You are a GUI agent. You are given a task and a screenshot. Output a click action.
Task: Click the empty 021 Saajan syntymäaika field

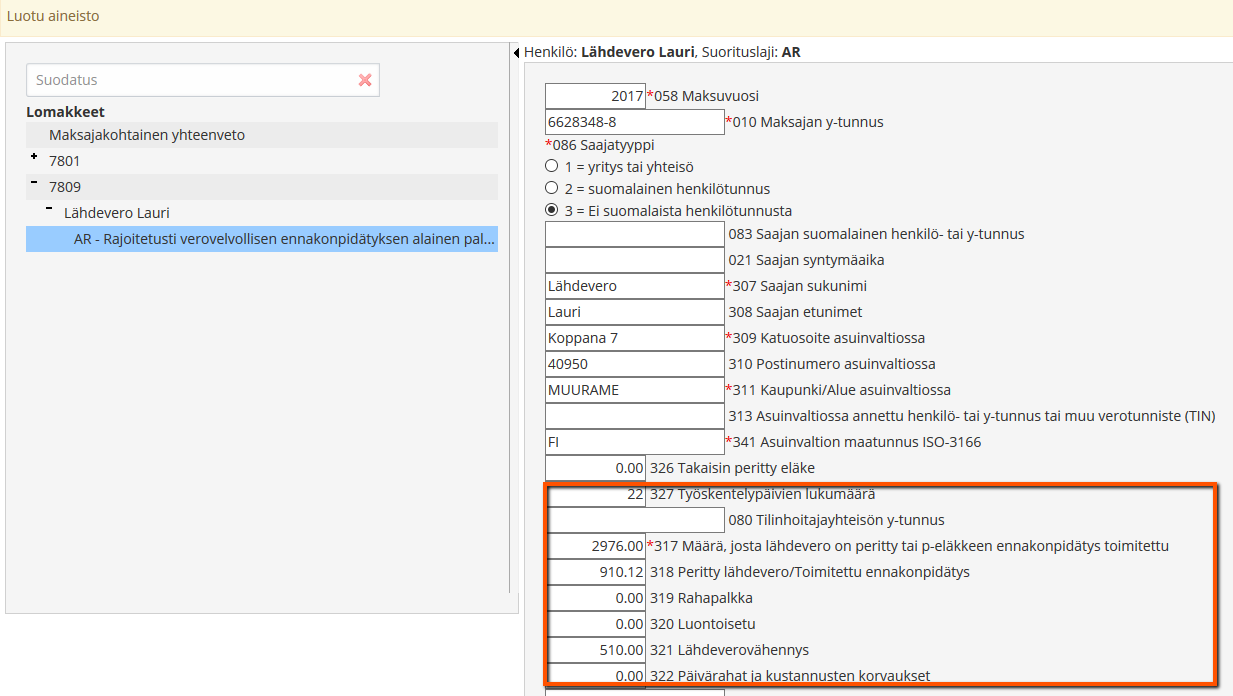[634, 260]
